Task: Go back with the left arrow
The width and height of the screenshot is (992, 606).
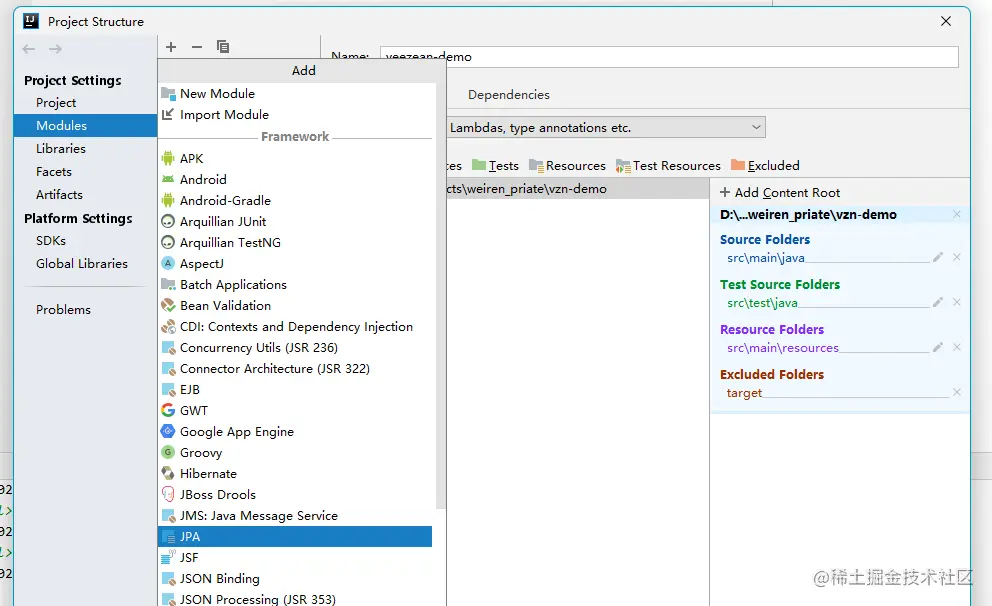Action: tap(28, 49)
